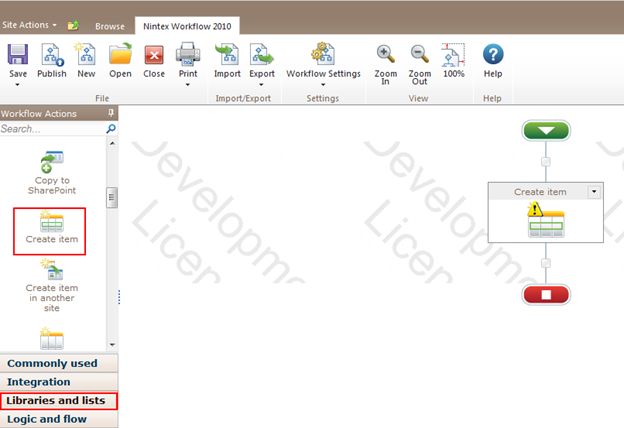Open the Create item action dropdown on canvas
Viewport: 624px width, 428px height.
(x=594, y=192)
